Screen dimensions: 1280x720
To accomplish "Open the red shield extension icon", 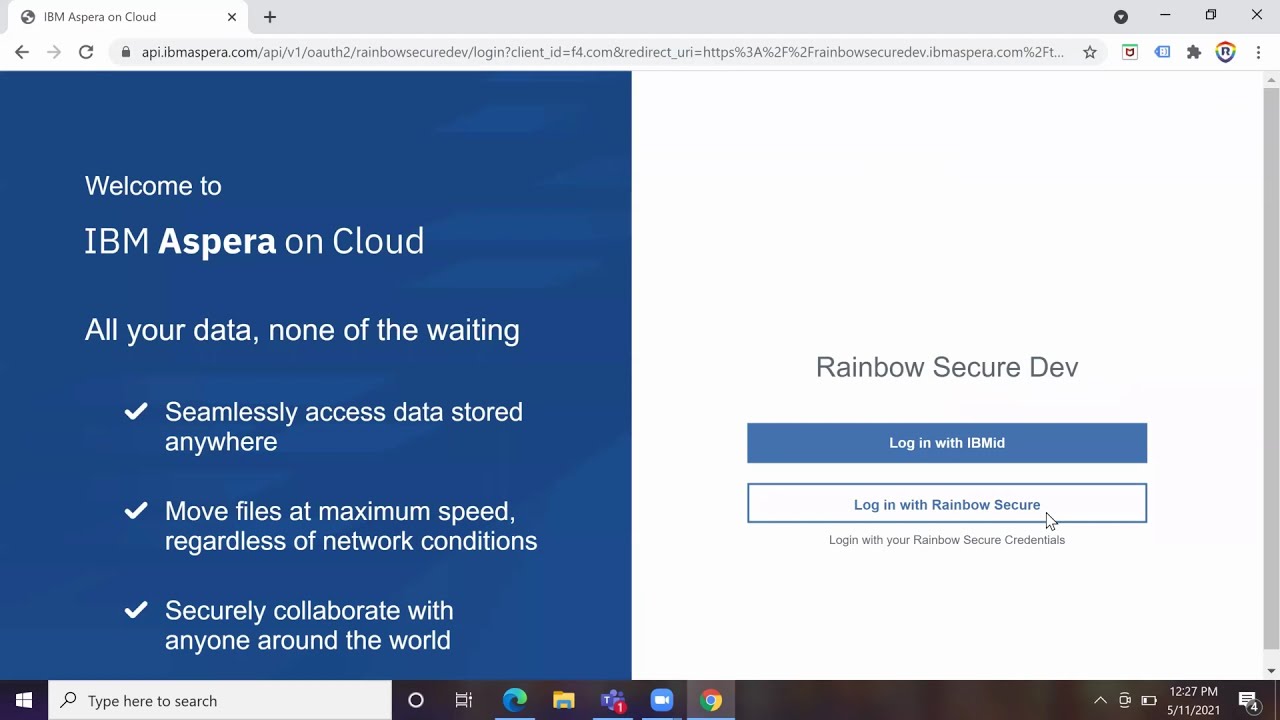I will click(x=1130, y=52).
